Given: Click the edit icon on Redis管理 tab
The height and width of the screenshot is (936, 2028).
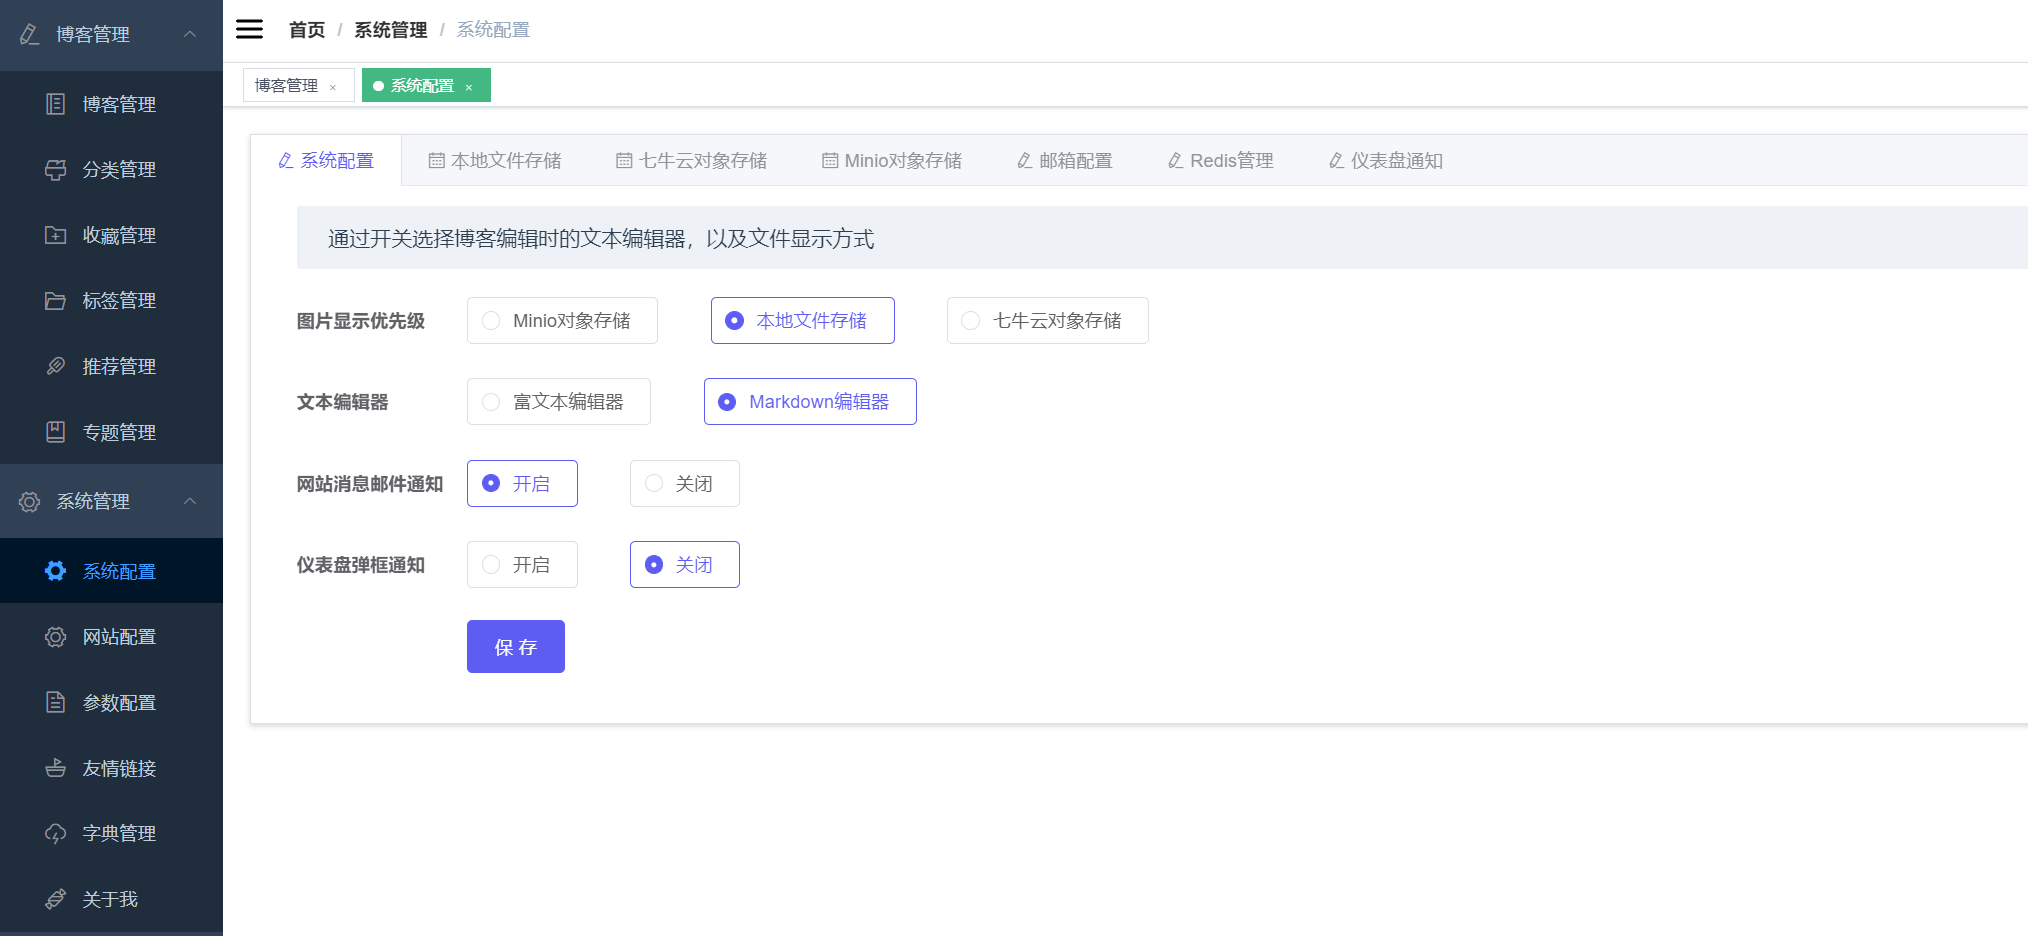Looking at the screenshot, I should pyautogui.click(x=1176, y=161).
